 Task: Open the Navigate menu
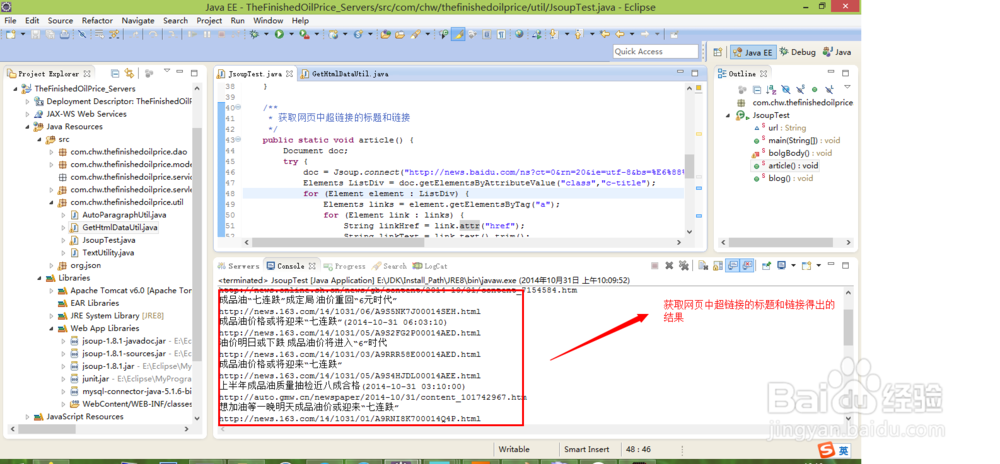coord(138,20)
